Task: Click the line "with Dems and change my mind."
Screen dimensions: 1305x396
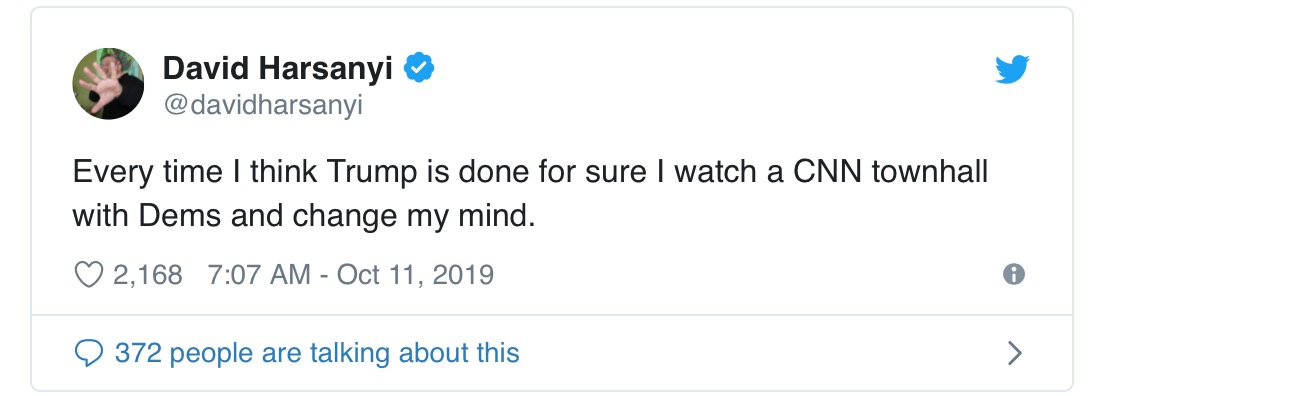Action: click(304, 215)
